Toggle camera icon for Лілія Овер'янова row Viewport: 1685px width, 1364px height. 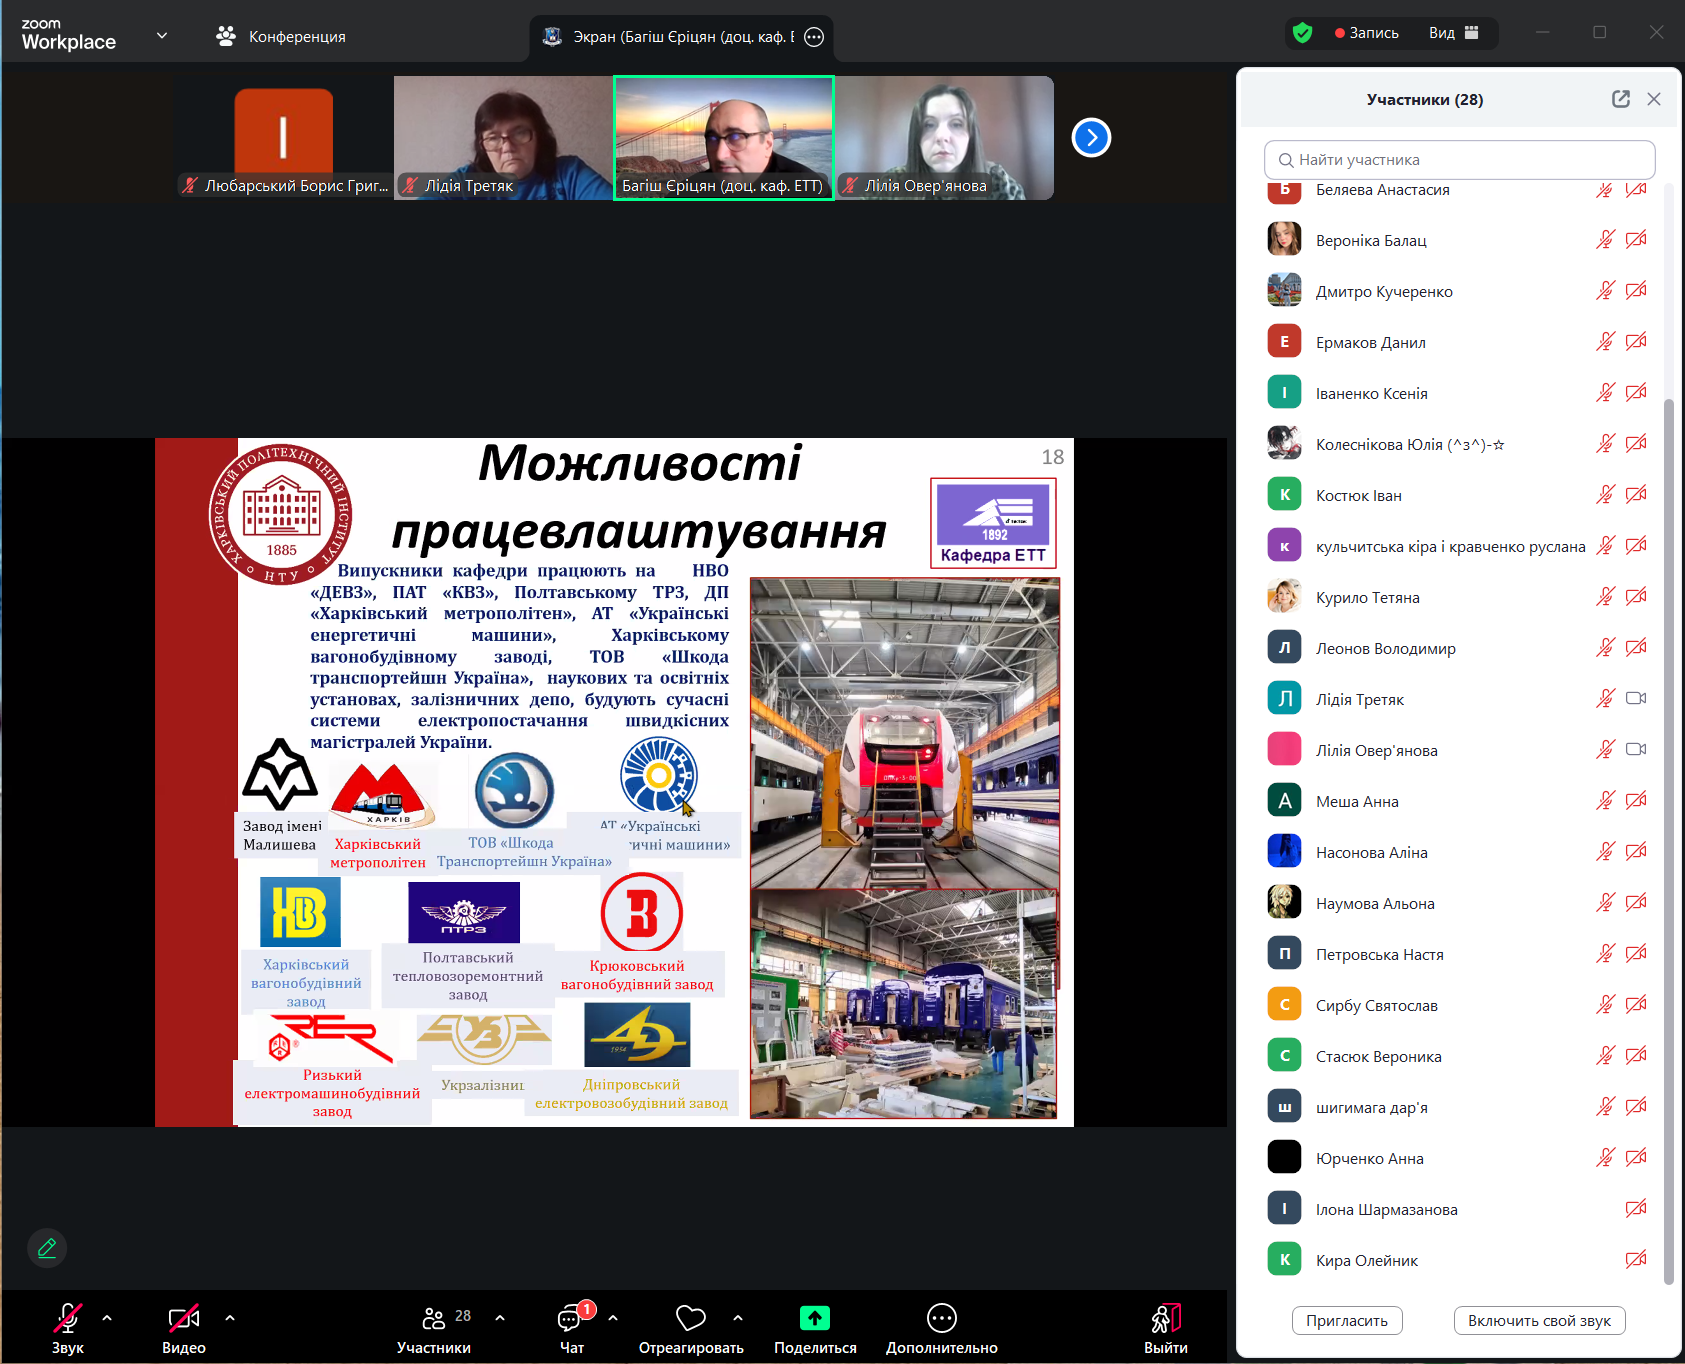tap(1636, 750)
